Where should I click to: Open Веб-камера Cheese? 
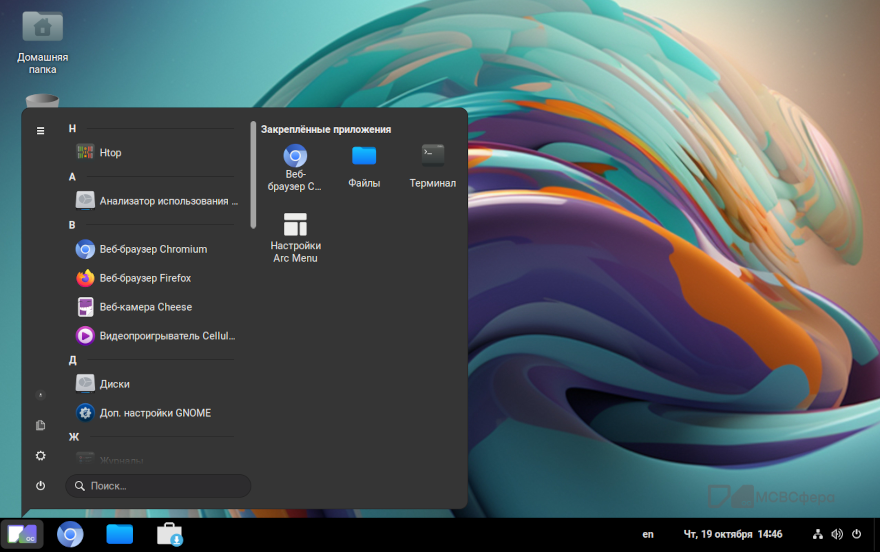[154, 307]
